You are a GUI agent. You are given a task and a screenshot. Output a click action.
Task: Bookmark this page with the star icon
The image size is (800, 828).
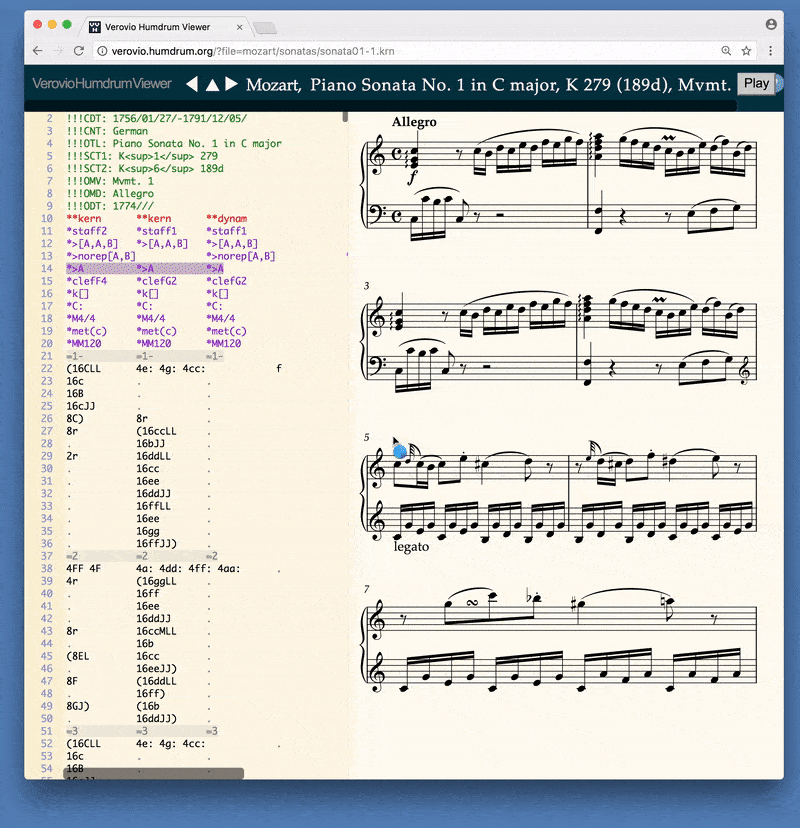pyautogui.click(x=746, y=51)
